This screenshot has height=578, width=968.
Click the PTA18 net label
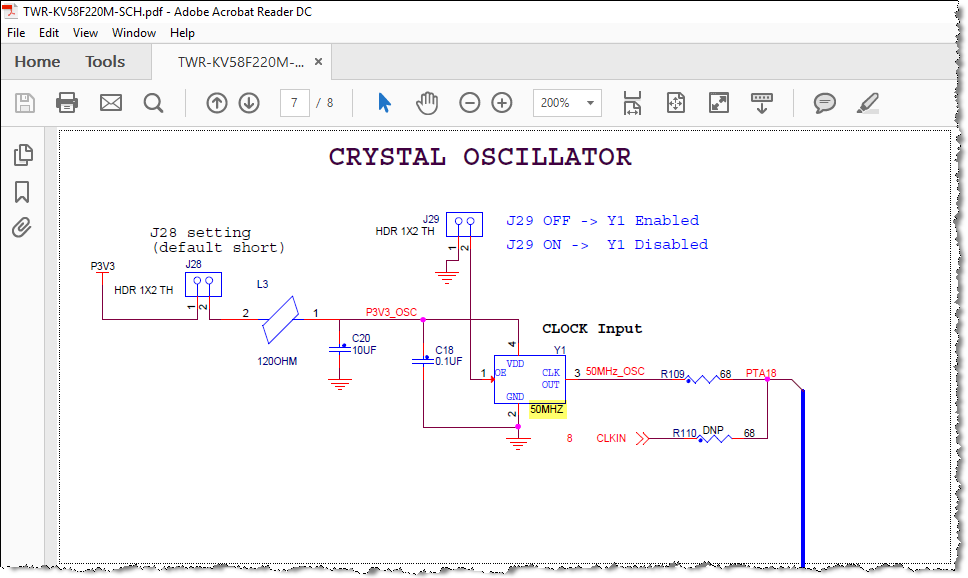click(761, 373)
